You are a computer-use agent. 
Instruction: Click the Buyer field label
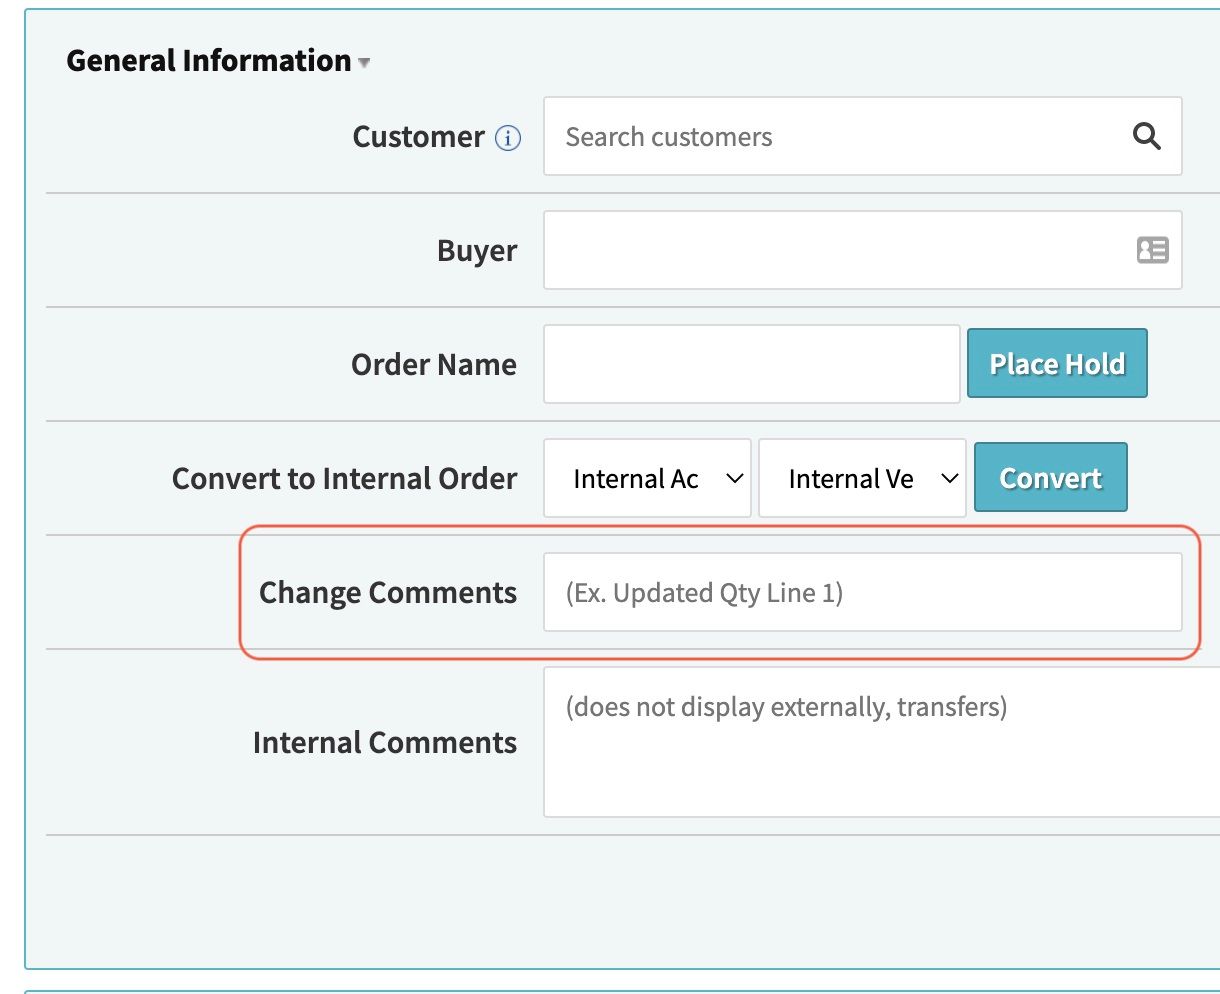click(477, 251)
